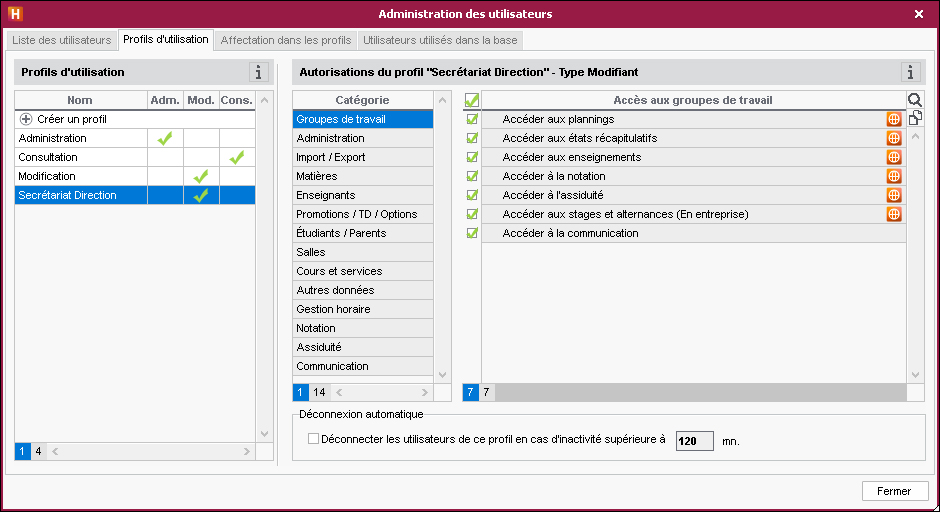
Task: Open Utilisateurs utilisés dans la base tab
Action: pos(440,40)
